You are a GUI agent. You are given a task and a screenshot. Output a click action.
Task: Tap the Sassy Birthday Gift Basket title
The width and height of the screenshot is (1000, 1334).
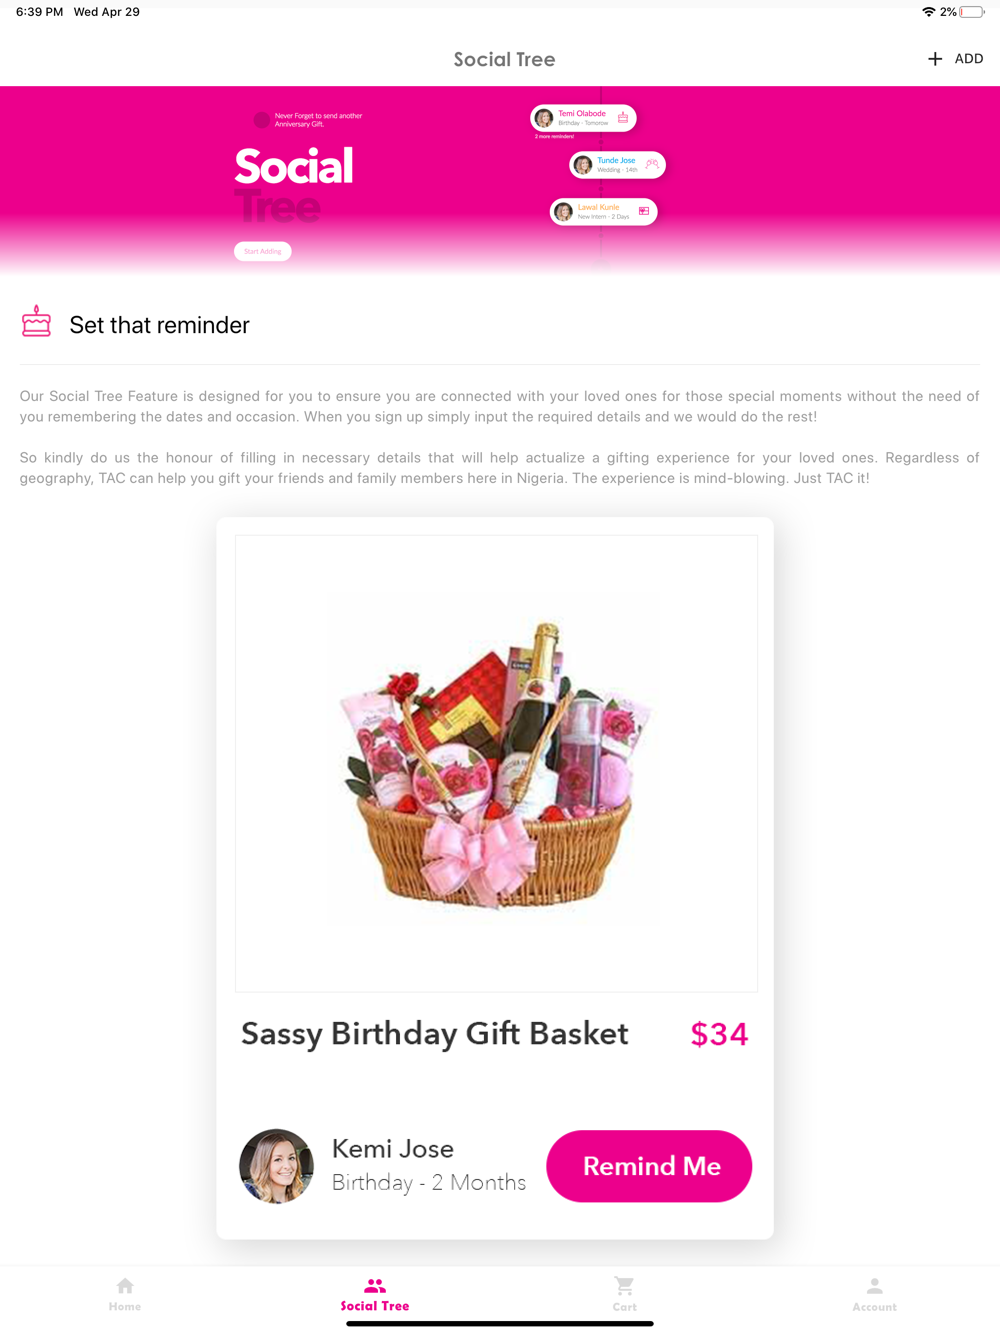tap(435, 1034)
